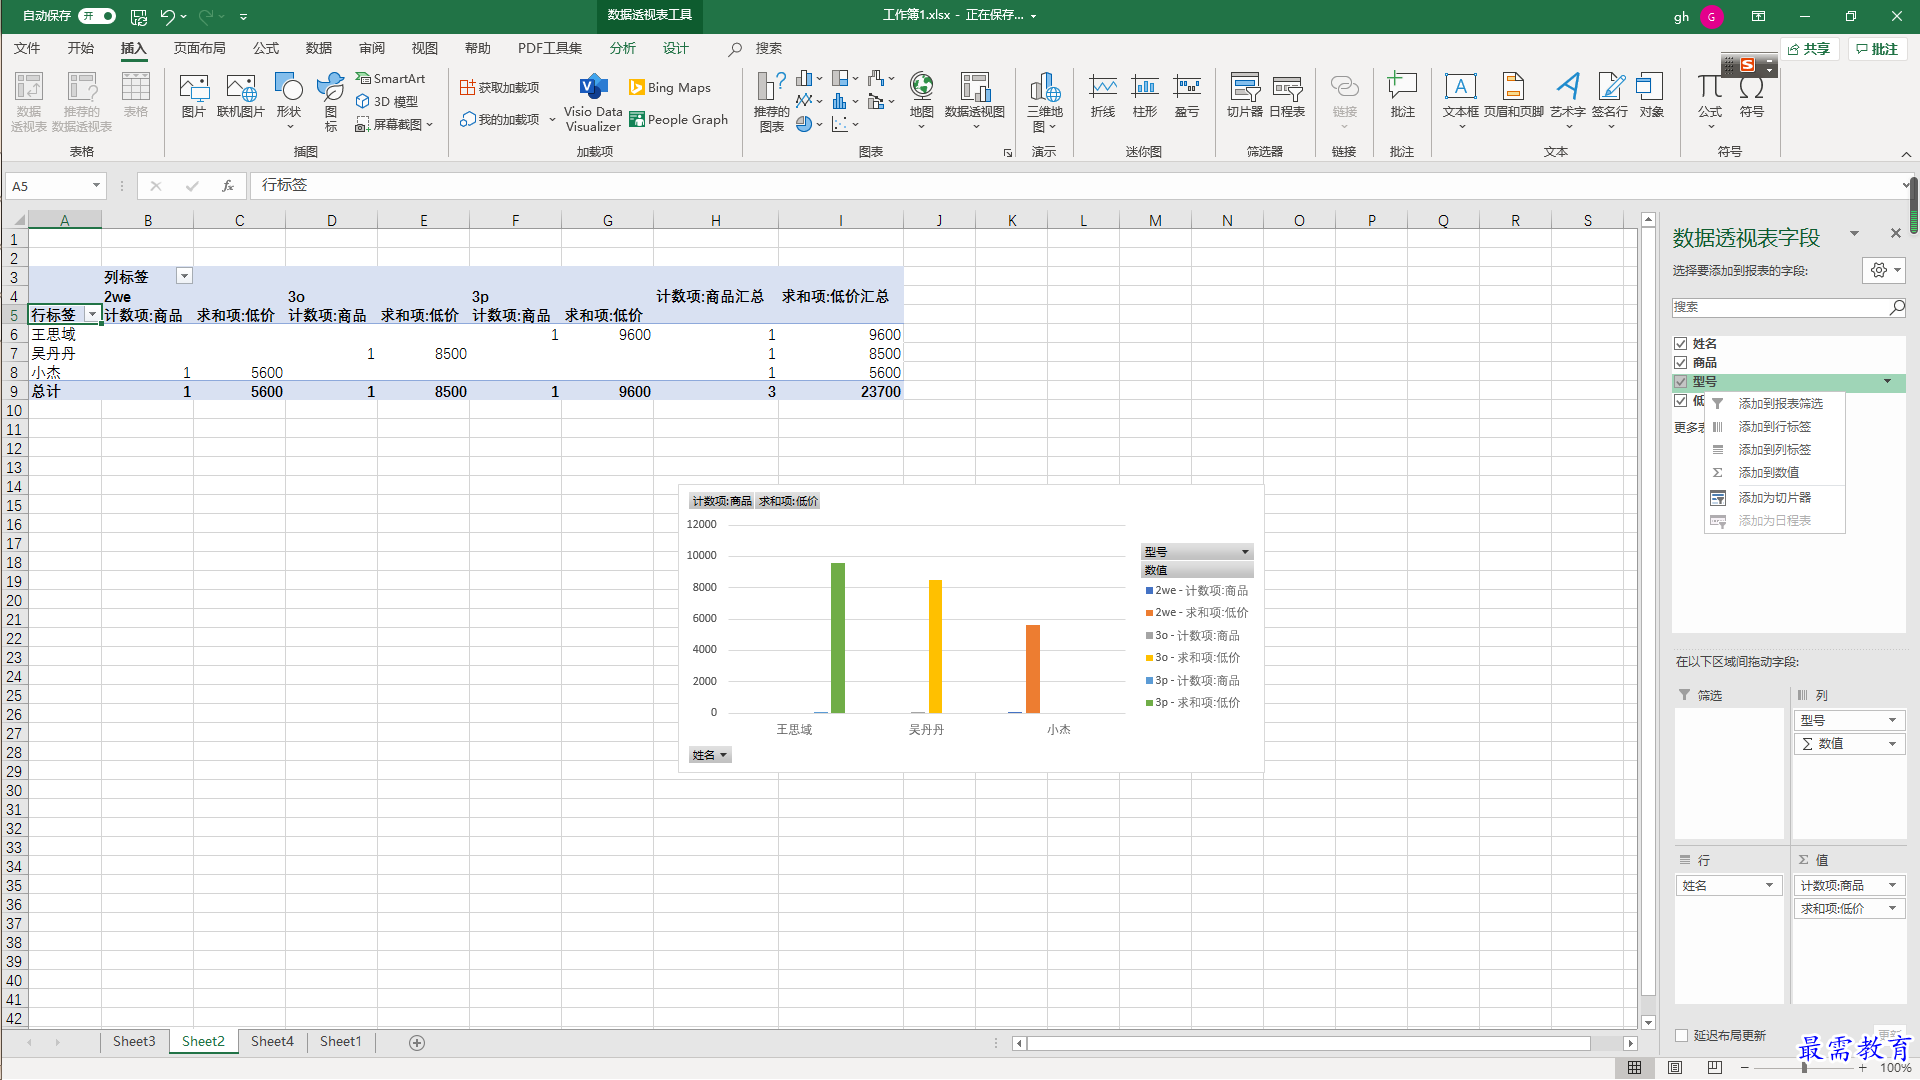Switch to the Sheet3 tab
1920x1080 pixels.
[x=134, y=1042]
